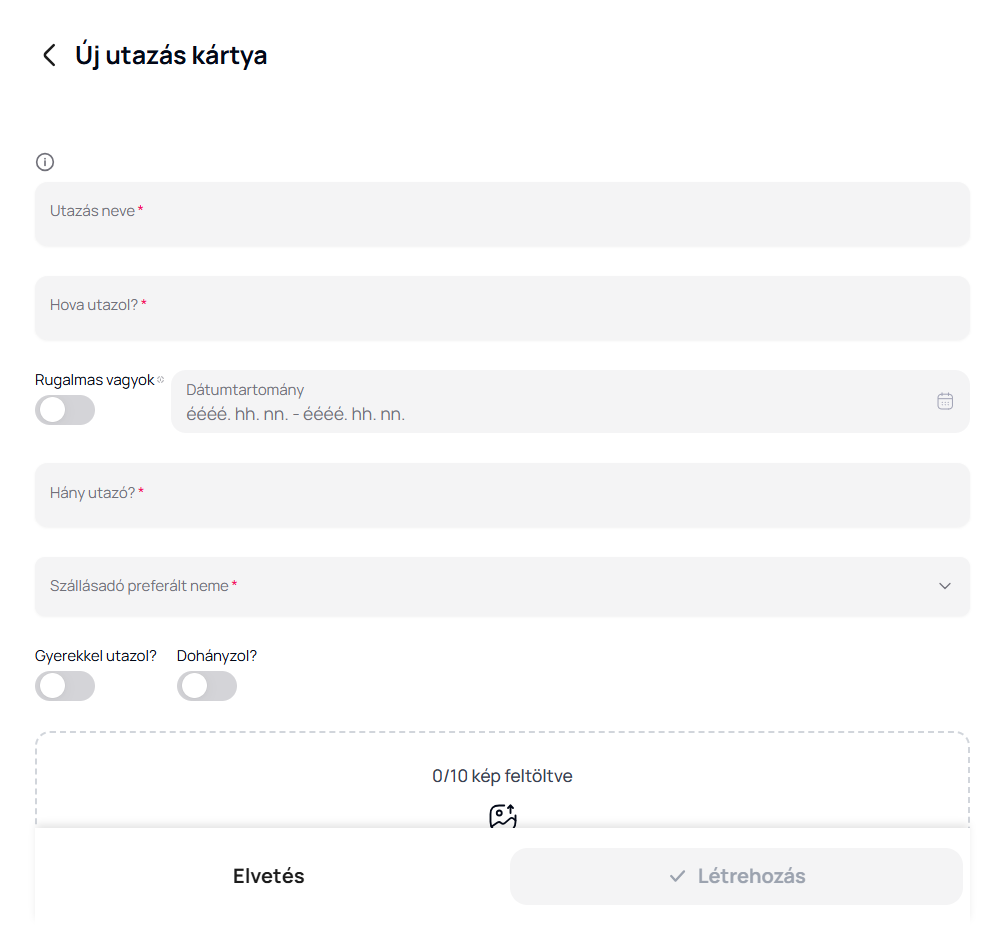Viewport: 1003px width, 925px height.
Task: Click the Dátumtartomány date range field
Action: [x=550, y=402]
